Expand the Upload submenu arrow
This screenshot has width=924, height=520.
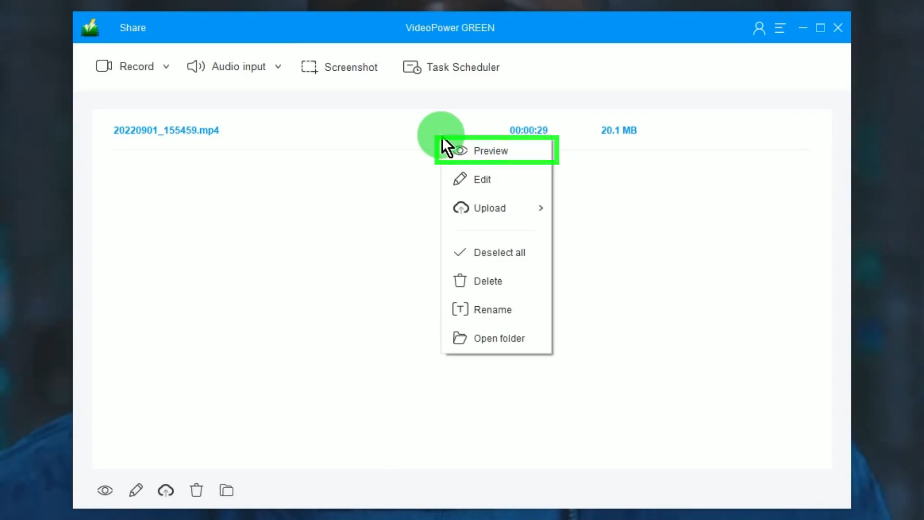541,208
